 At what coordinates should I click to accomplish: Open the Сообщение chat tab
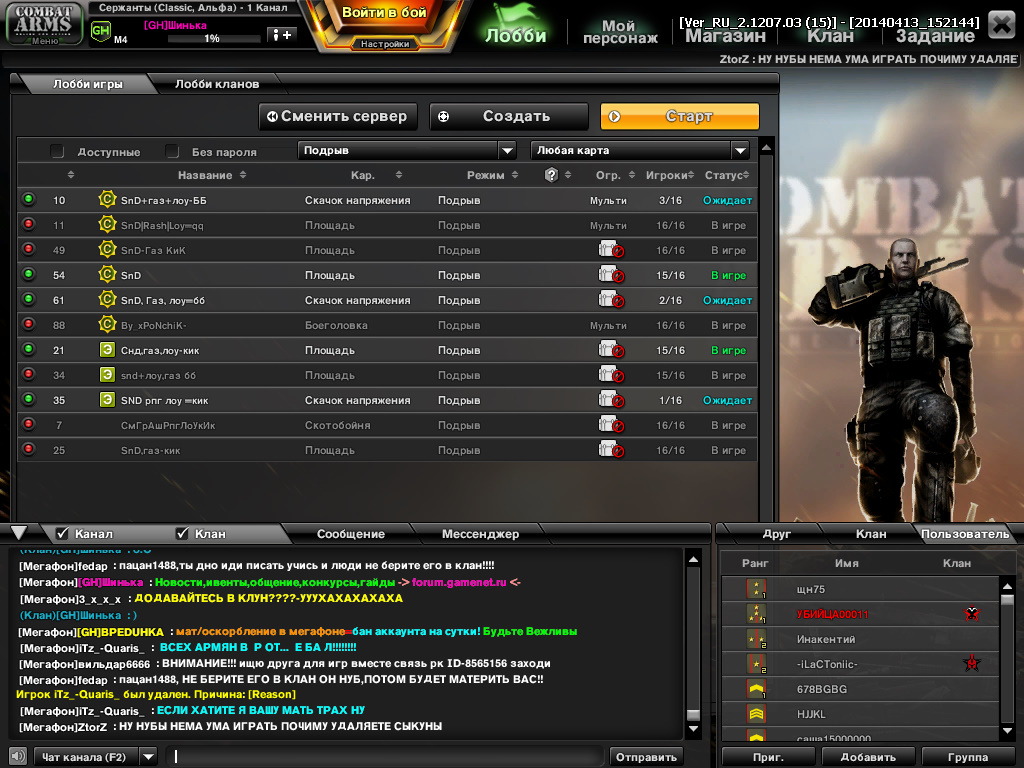[351, 534]
